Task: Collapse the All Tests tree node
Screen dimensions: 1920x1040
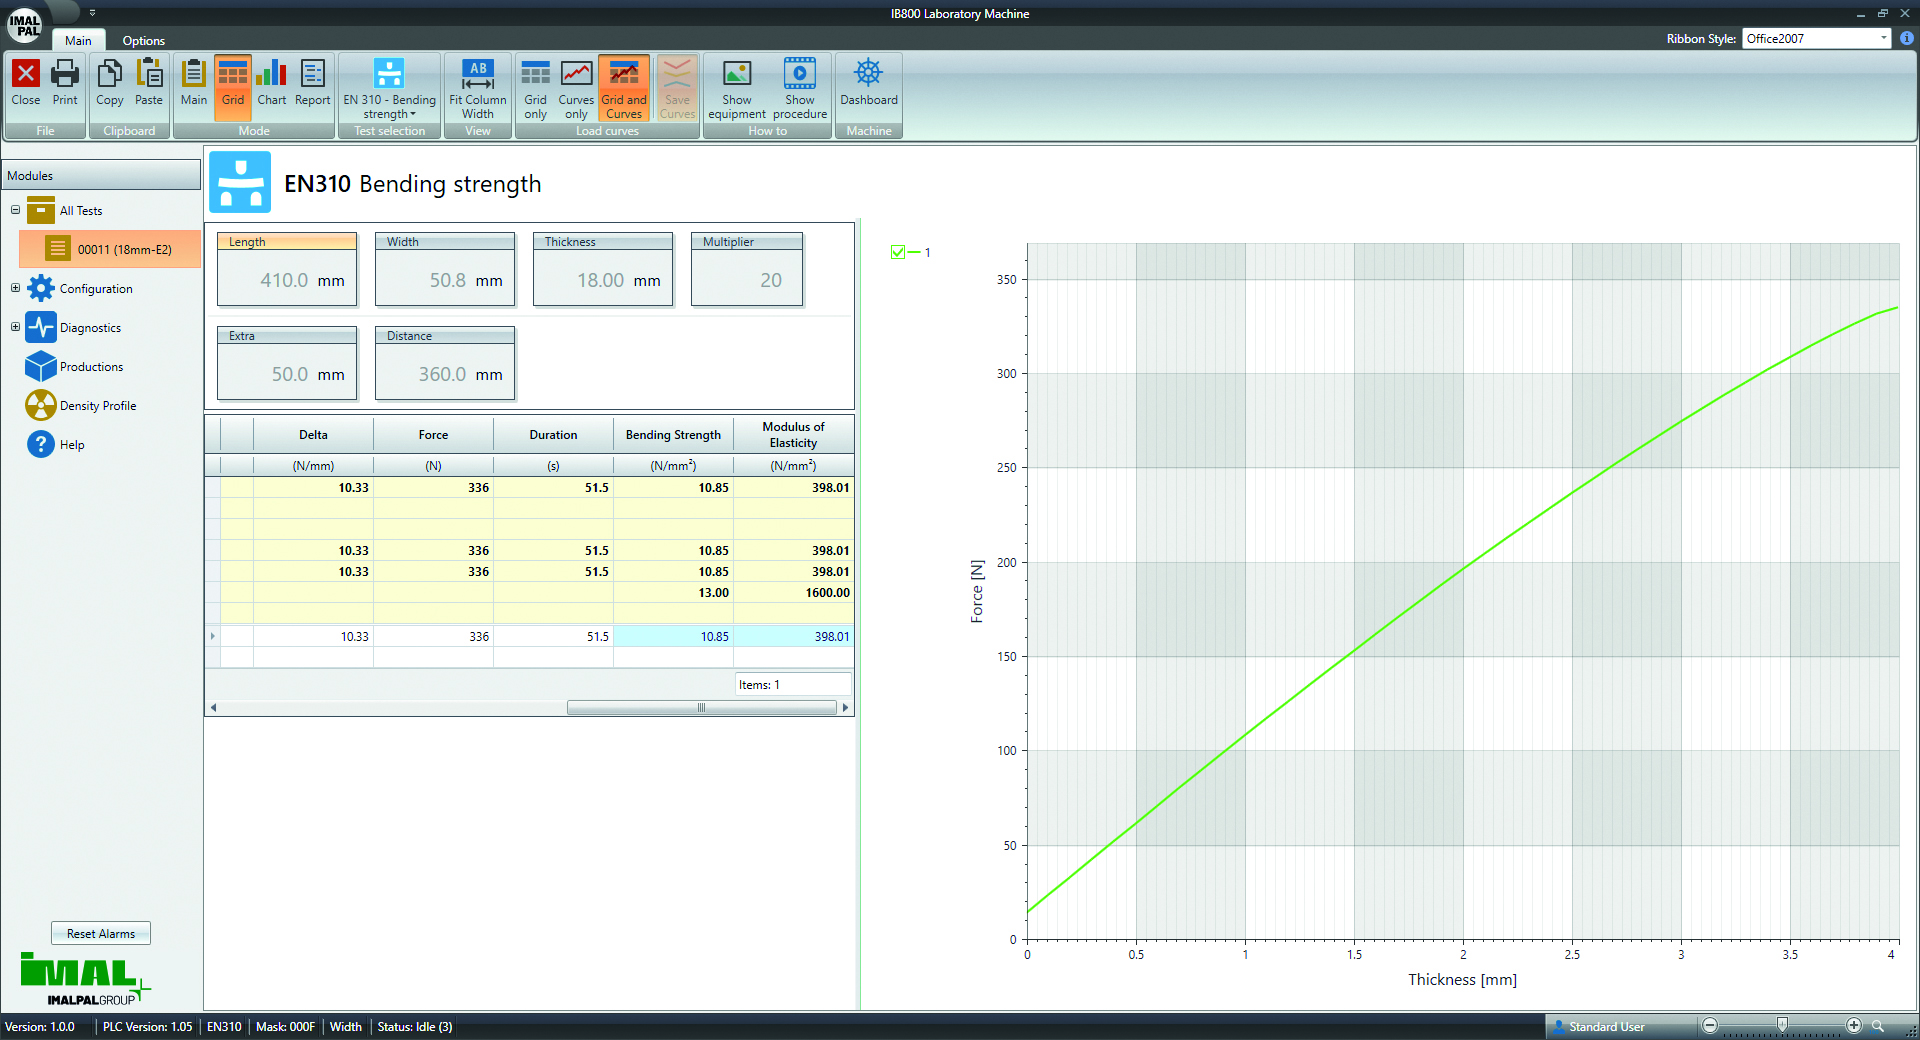Action: pos(15,210)
